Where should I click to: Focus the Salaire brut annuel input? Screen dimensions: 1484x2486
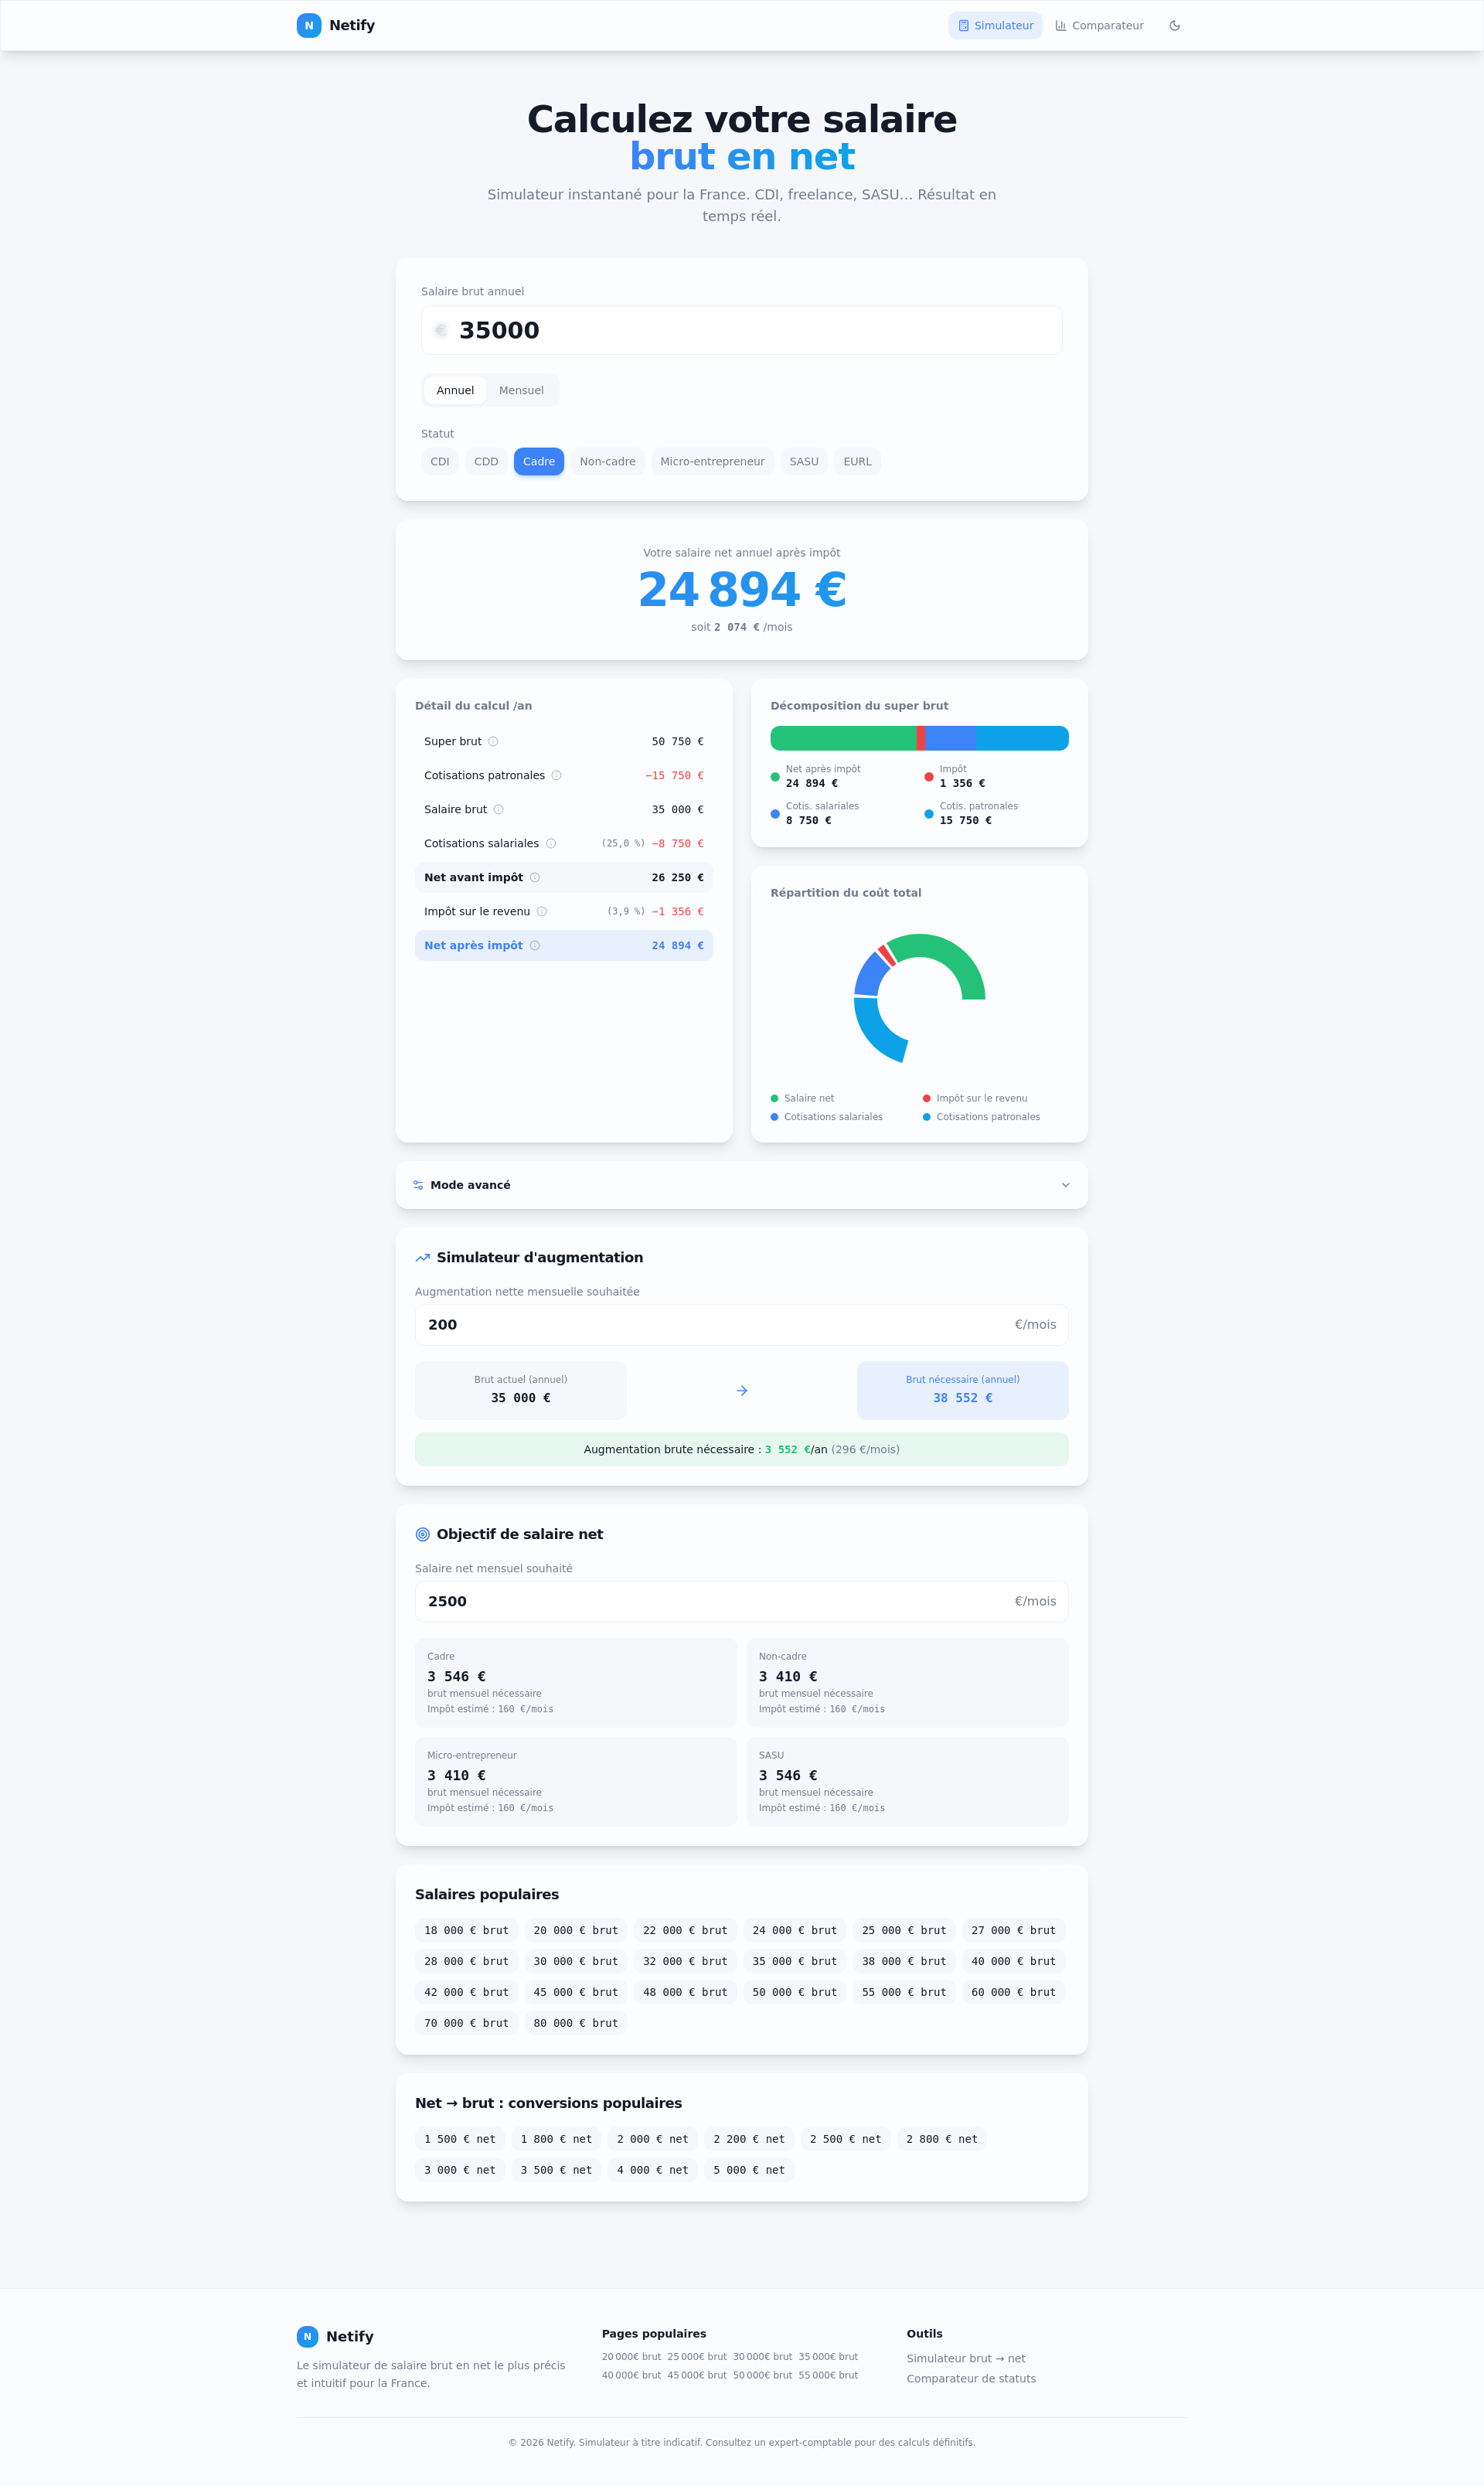coord(742,330)
